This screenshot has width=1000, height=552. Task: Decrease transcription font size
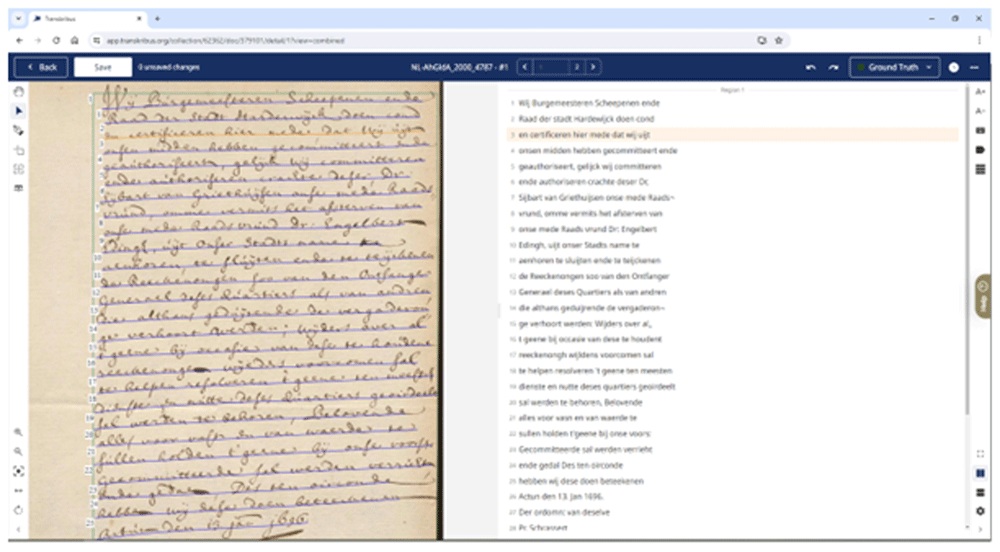[980, 111]
